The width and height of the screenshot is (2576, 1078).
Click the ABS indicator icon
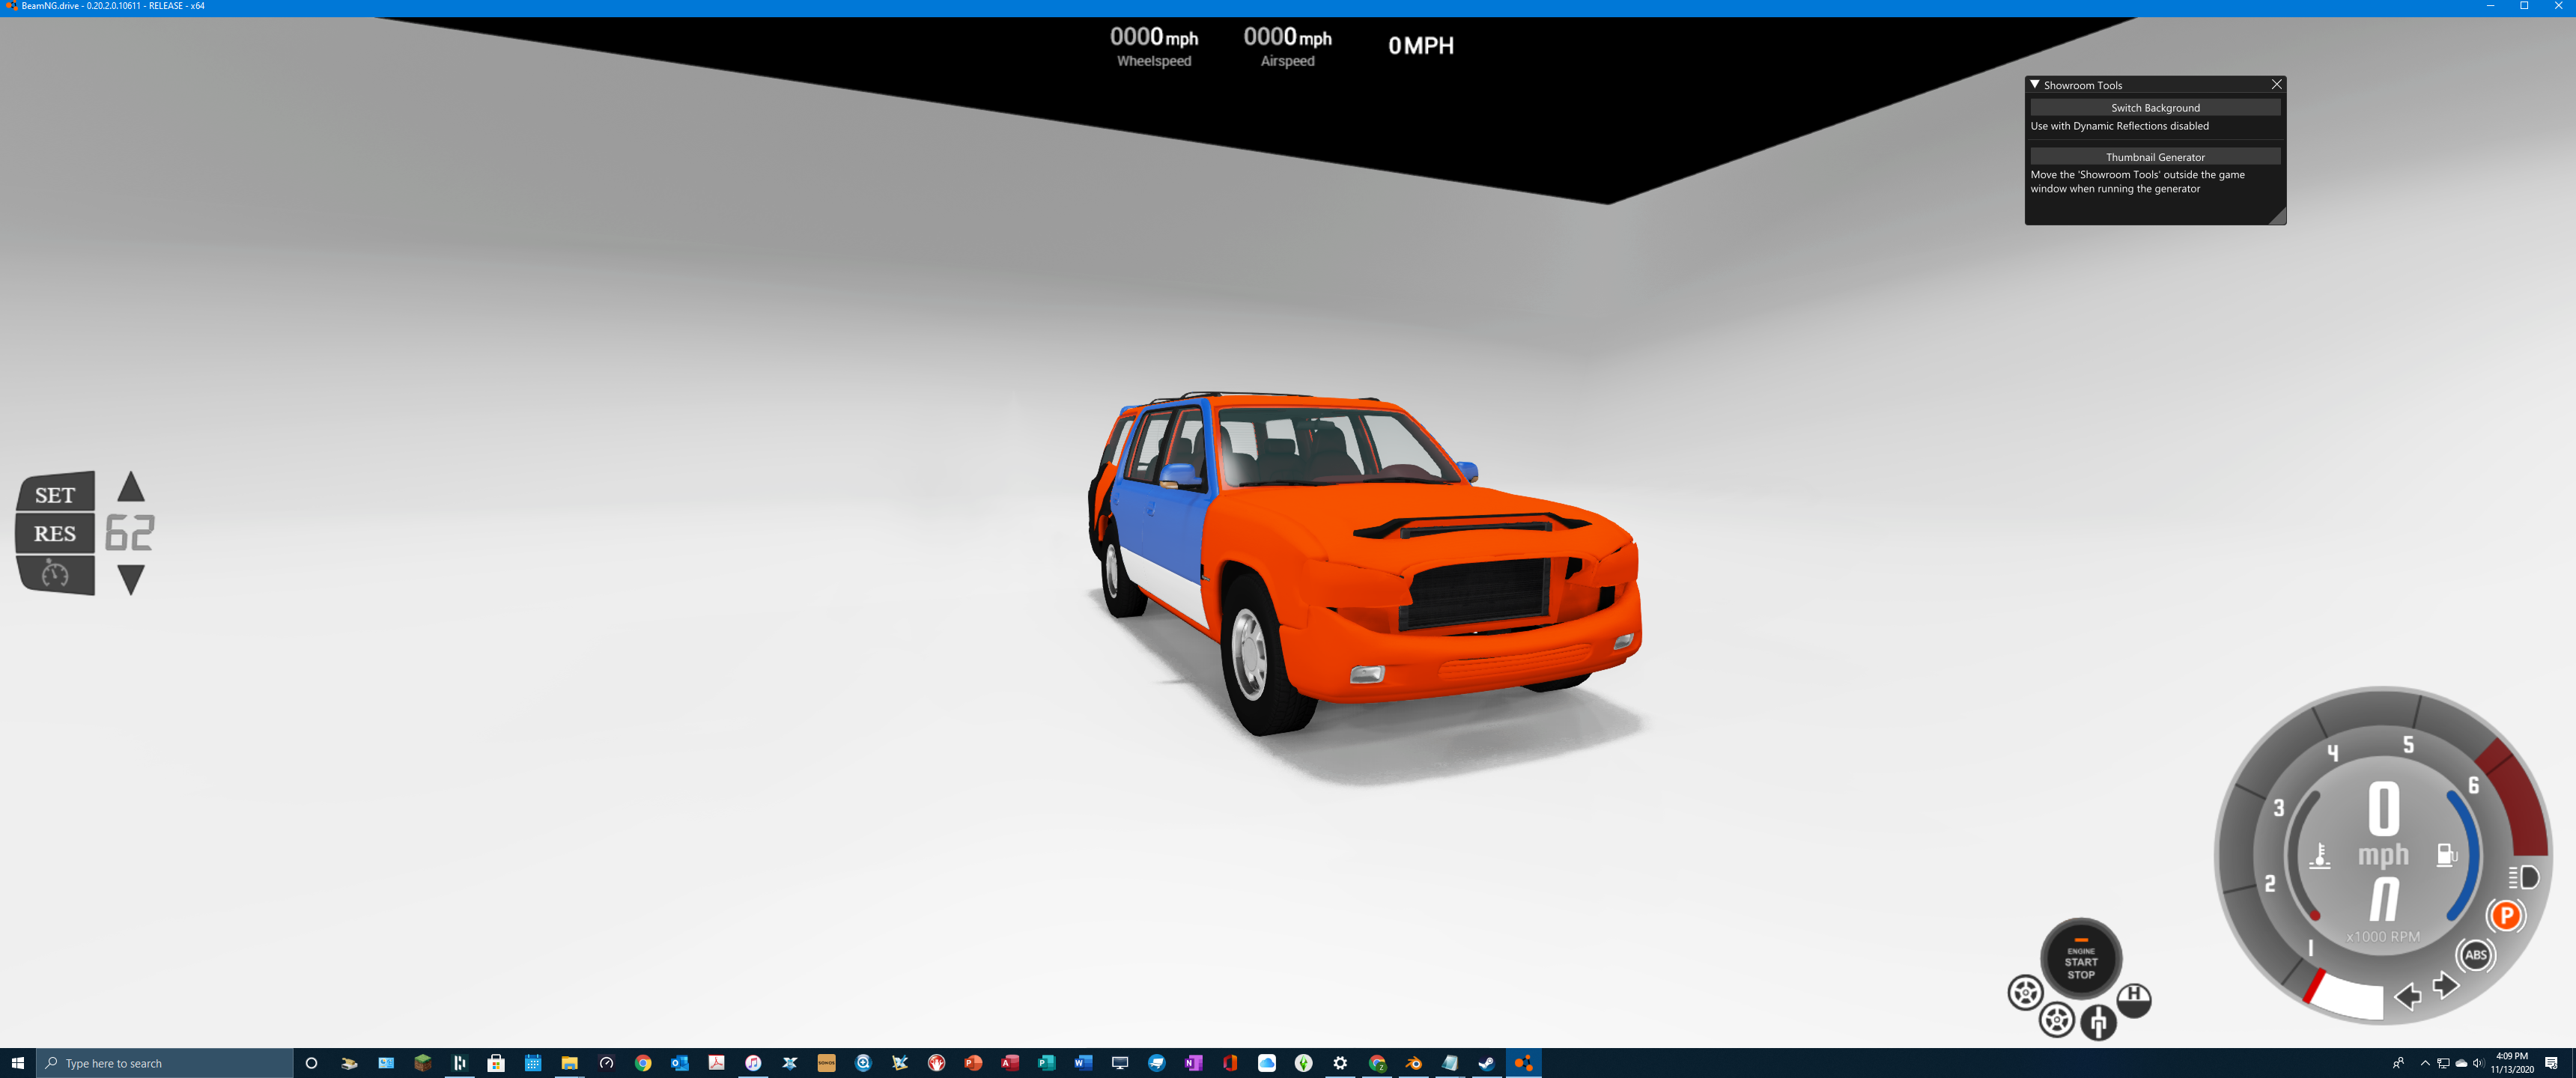coord(2476,955)
